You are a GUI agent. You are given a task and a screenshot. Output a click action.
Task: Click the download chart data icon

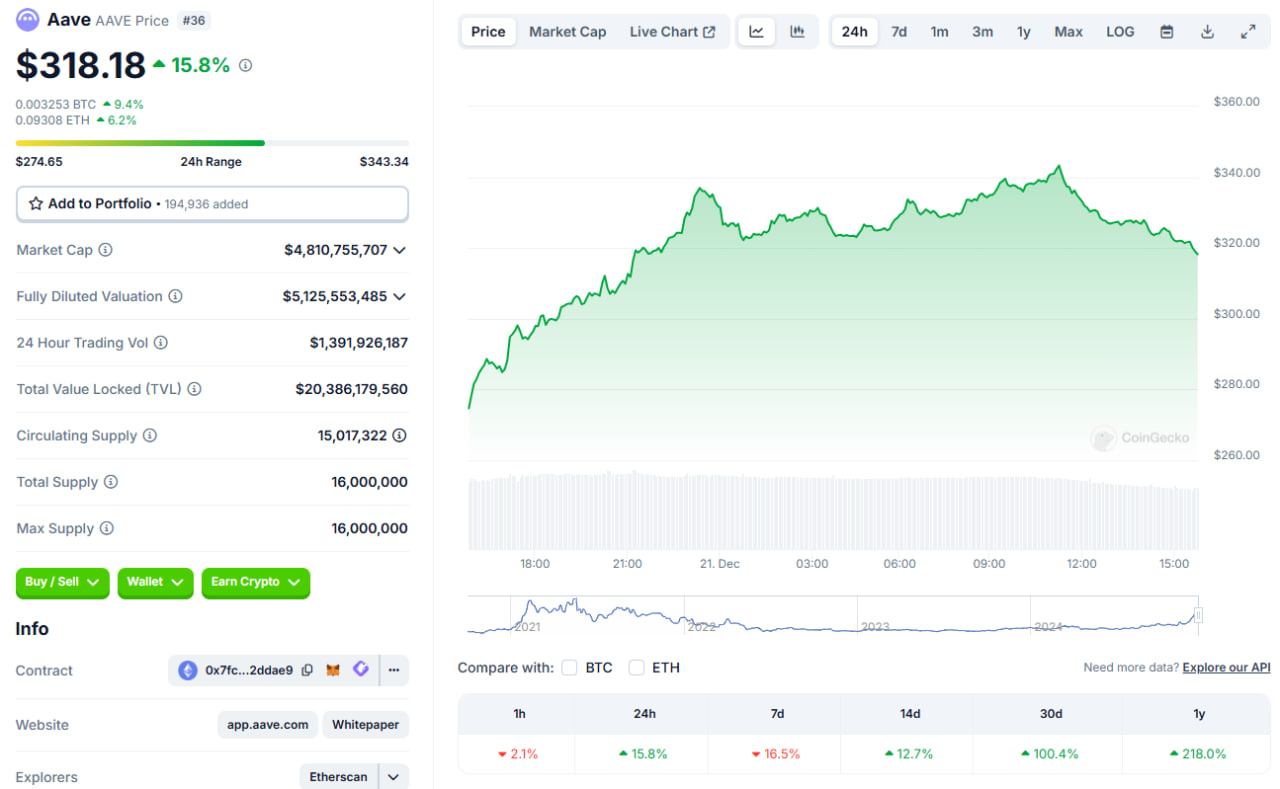click(x=1207, y=32)
